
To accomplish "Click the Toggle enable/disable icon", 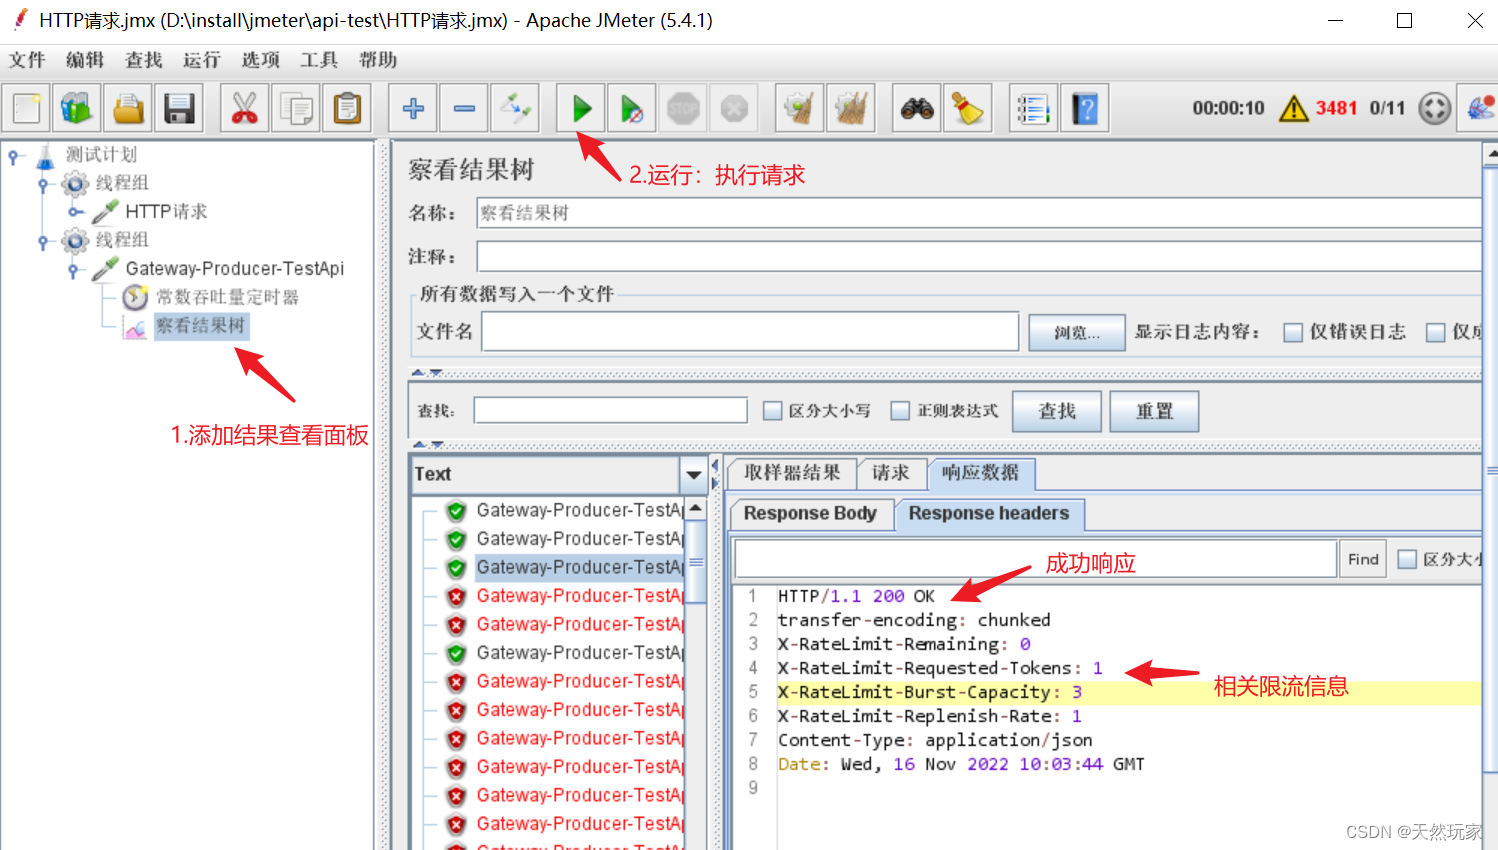I will point(516,108).
